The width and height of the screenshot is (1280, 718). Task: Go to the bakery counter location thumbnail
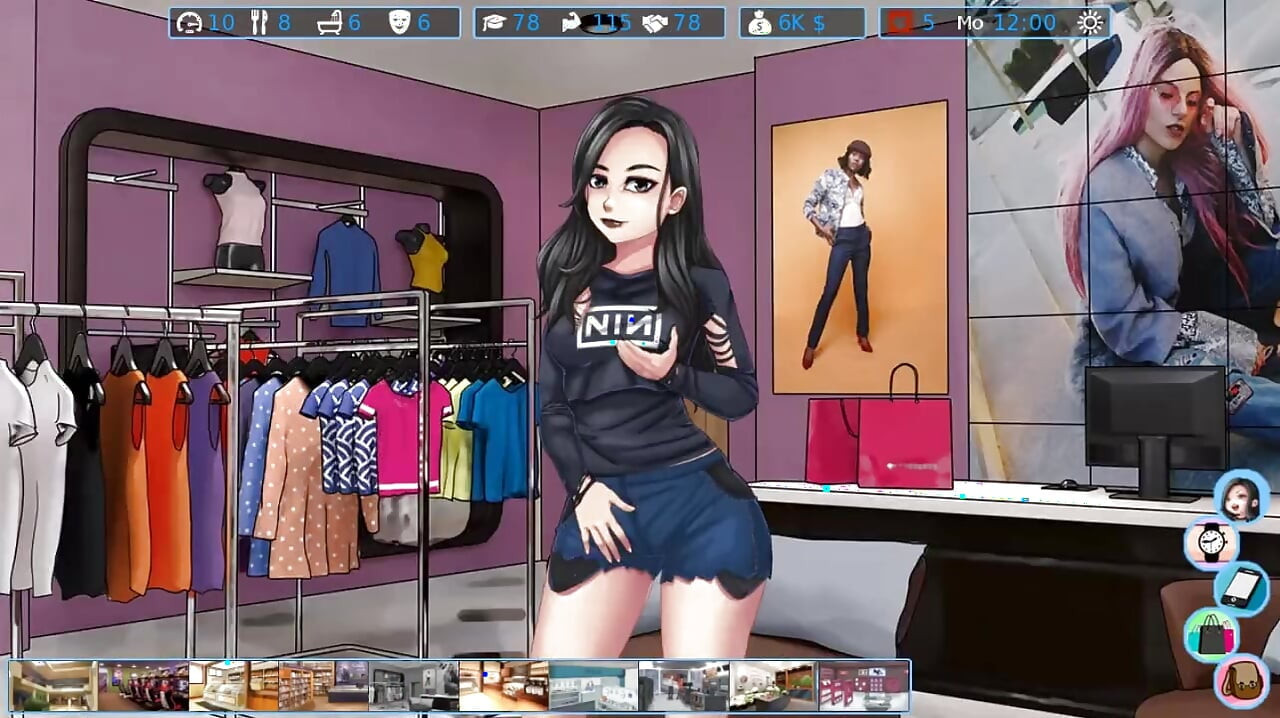(234, 685)
